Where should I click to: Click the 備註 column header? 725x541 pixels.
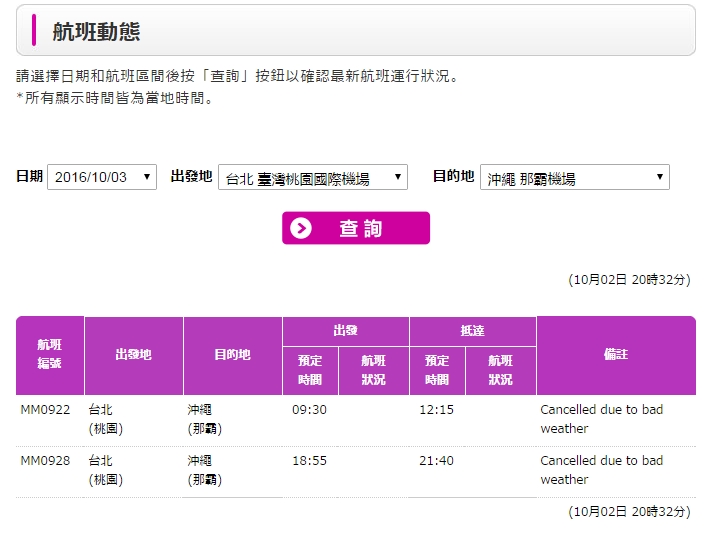pyautogui.click(x=616, y=355)
